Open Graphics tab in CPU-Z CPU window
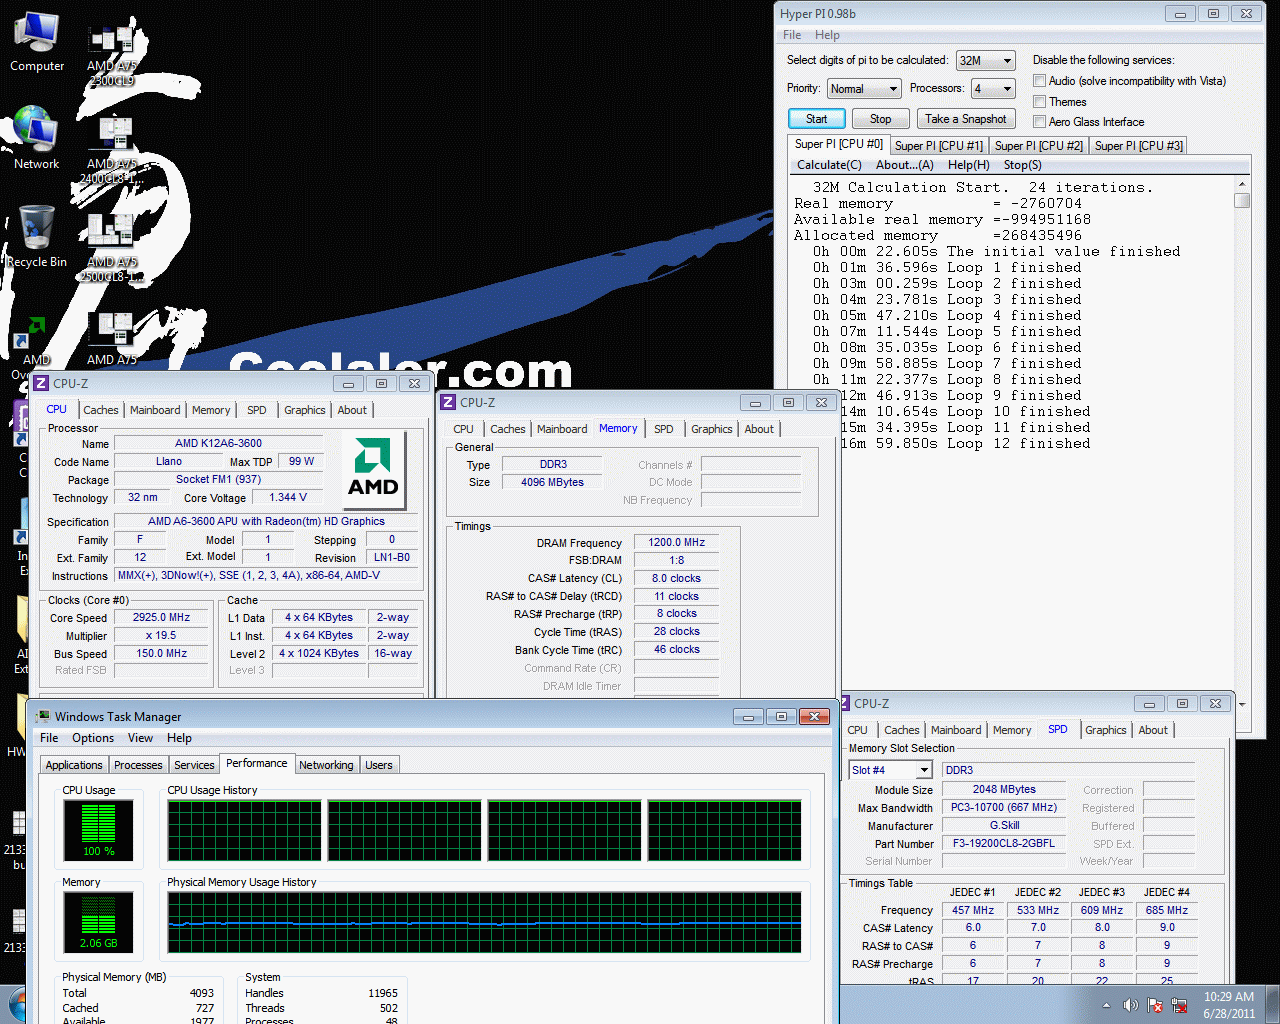The image size is (1280, 1024). coord(305,410)
